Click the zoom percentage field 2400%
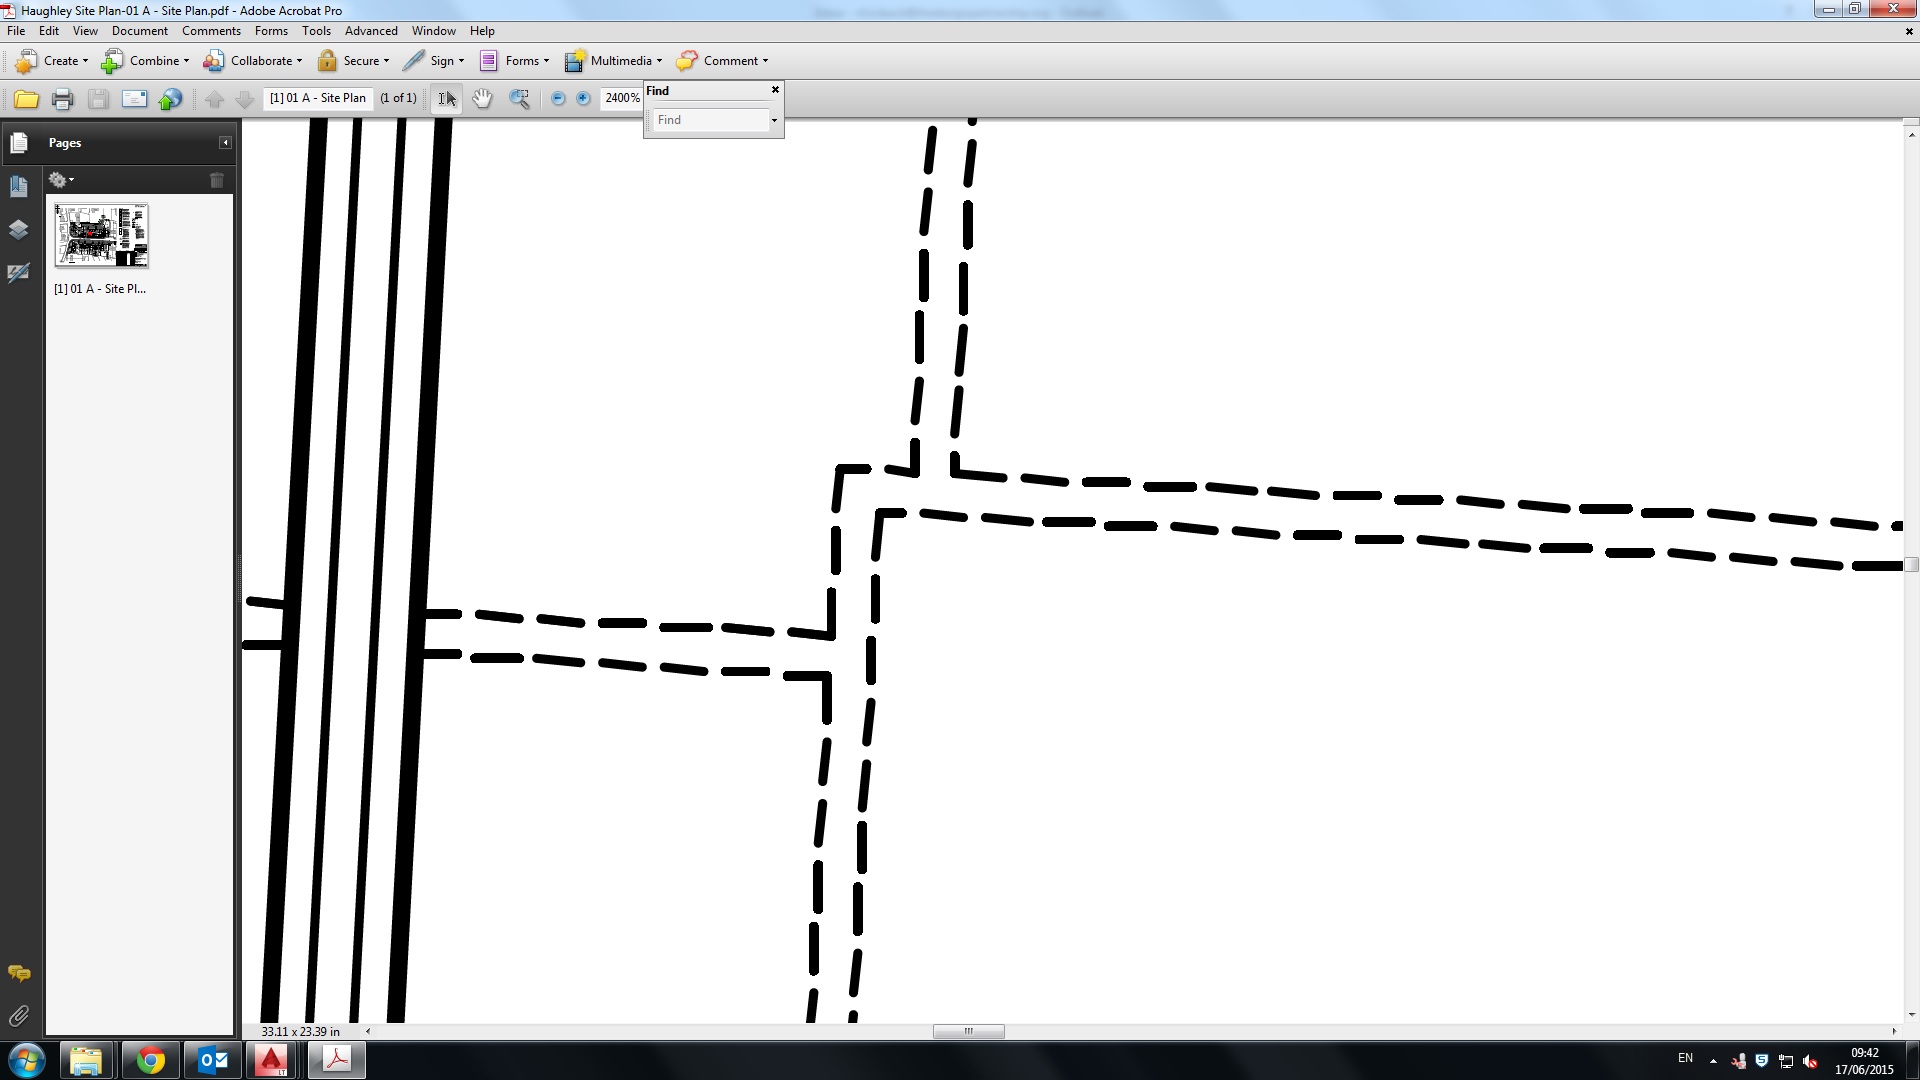This screenshot has width=1920, height=1080. coord(618,98)
